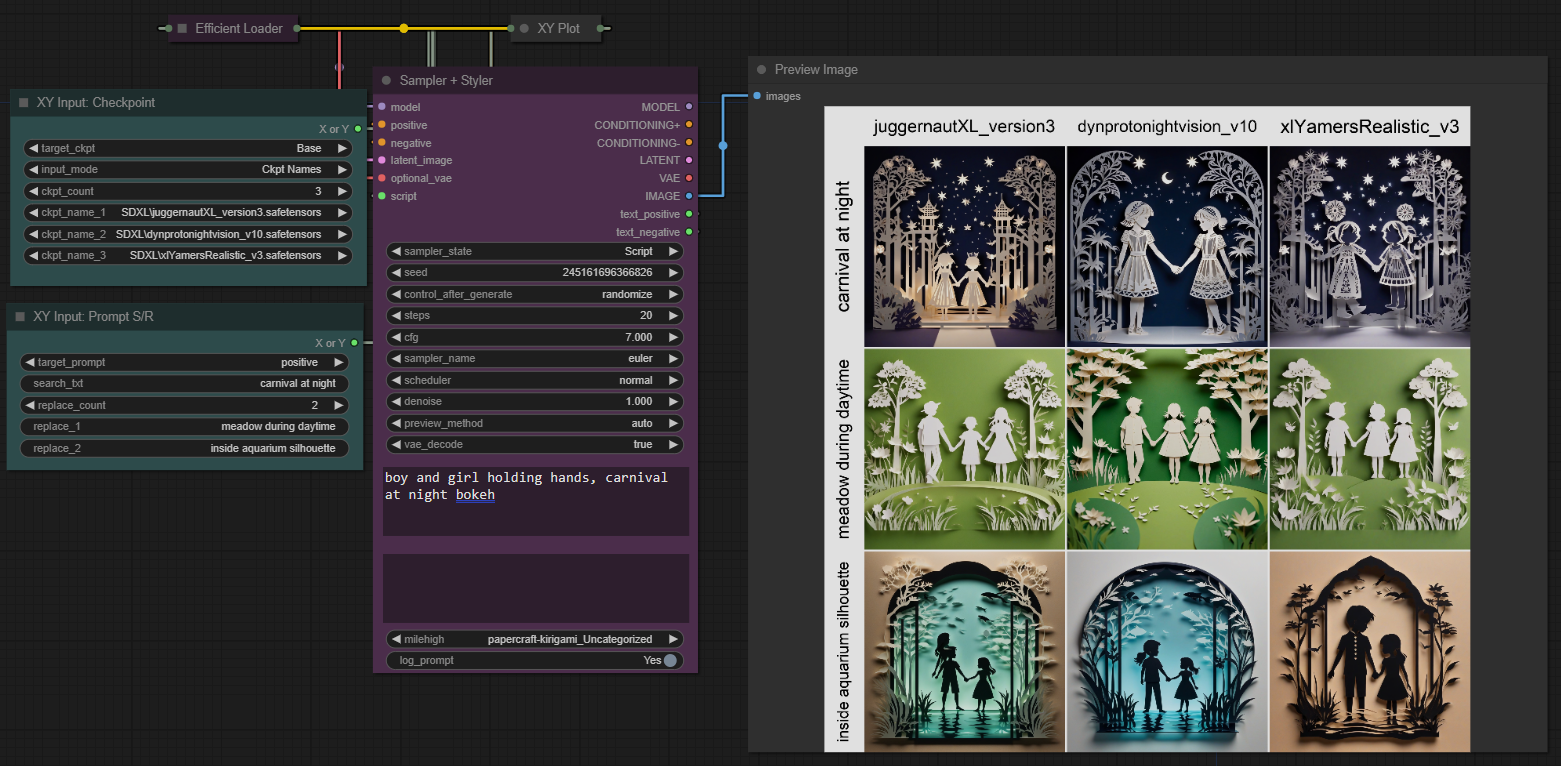The image size is (1561, 766).
Task: Collapse the XY Input: Checkpoint node
Action: tap(23, 103)
